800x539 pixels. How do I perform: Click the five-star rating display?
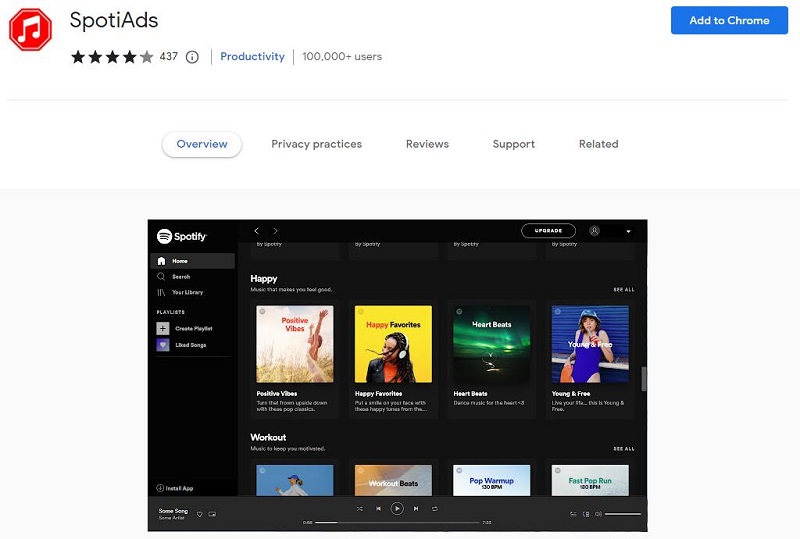pyautogui.click(x=112, y=57)
